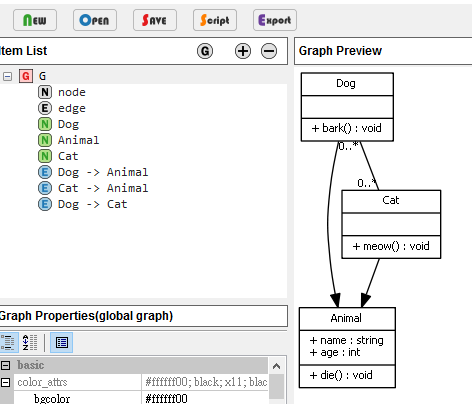The width and height of the screenshot is (472, 404).
Task: Open the property pages icon
Action: click(x=62, y=342)
